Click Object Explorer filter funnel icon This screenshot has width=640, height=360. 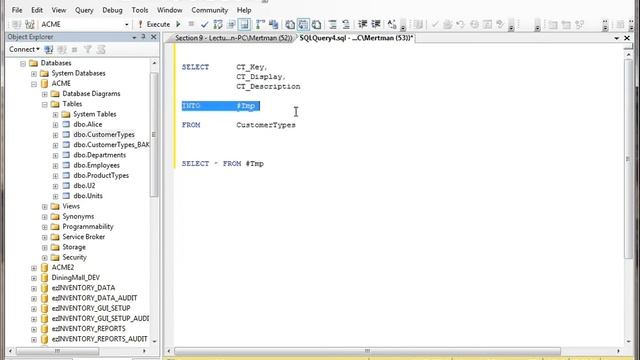[87, 50]
